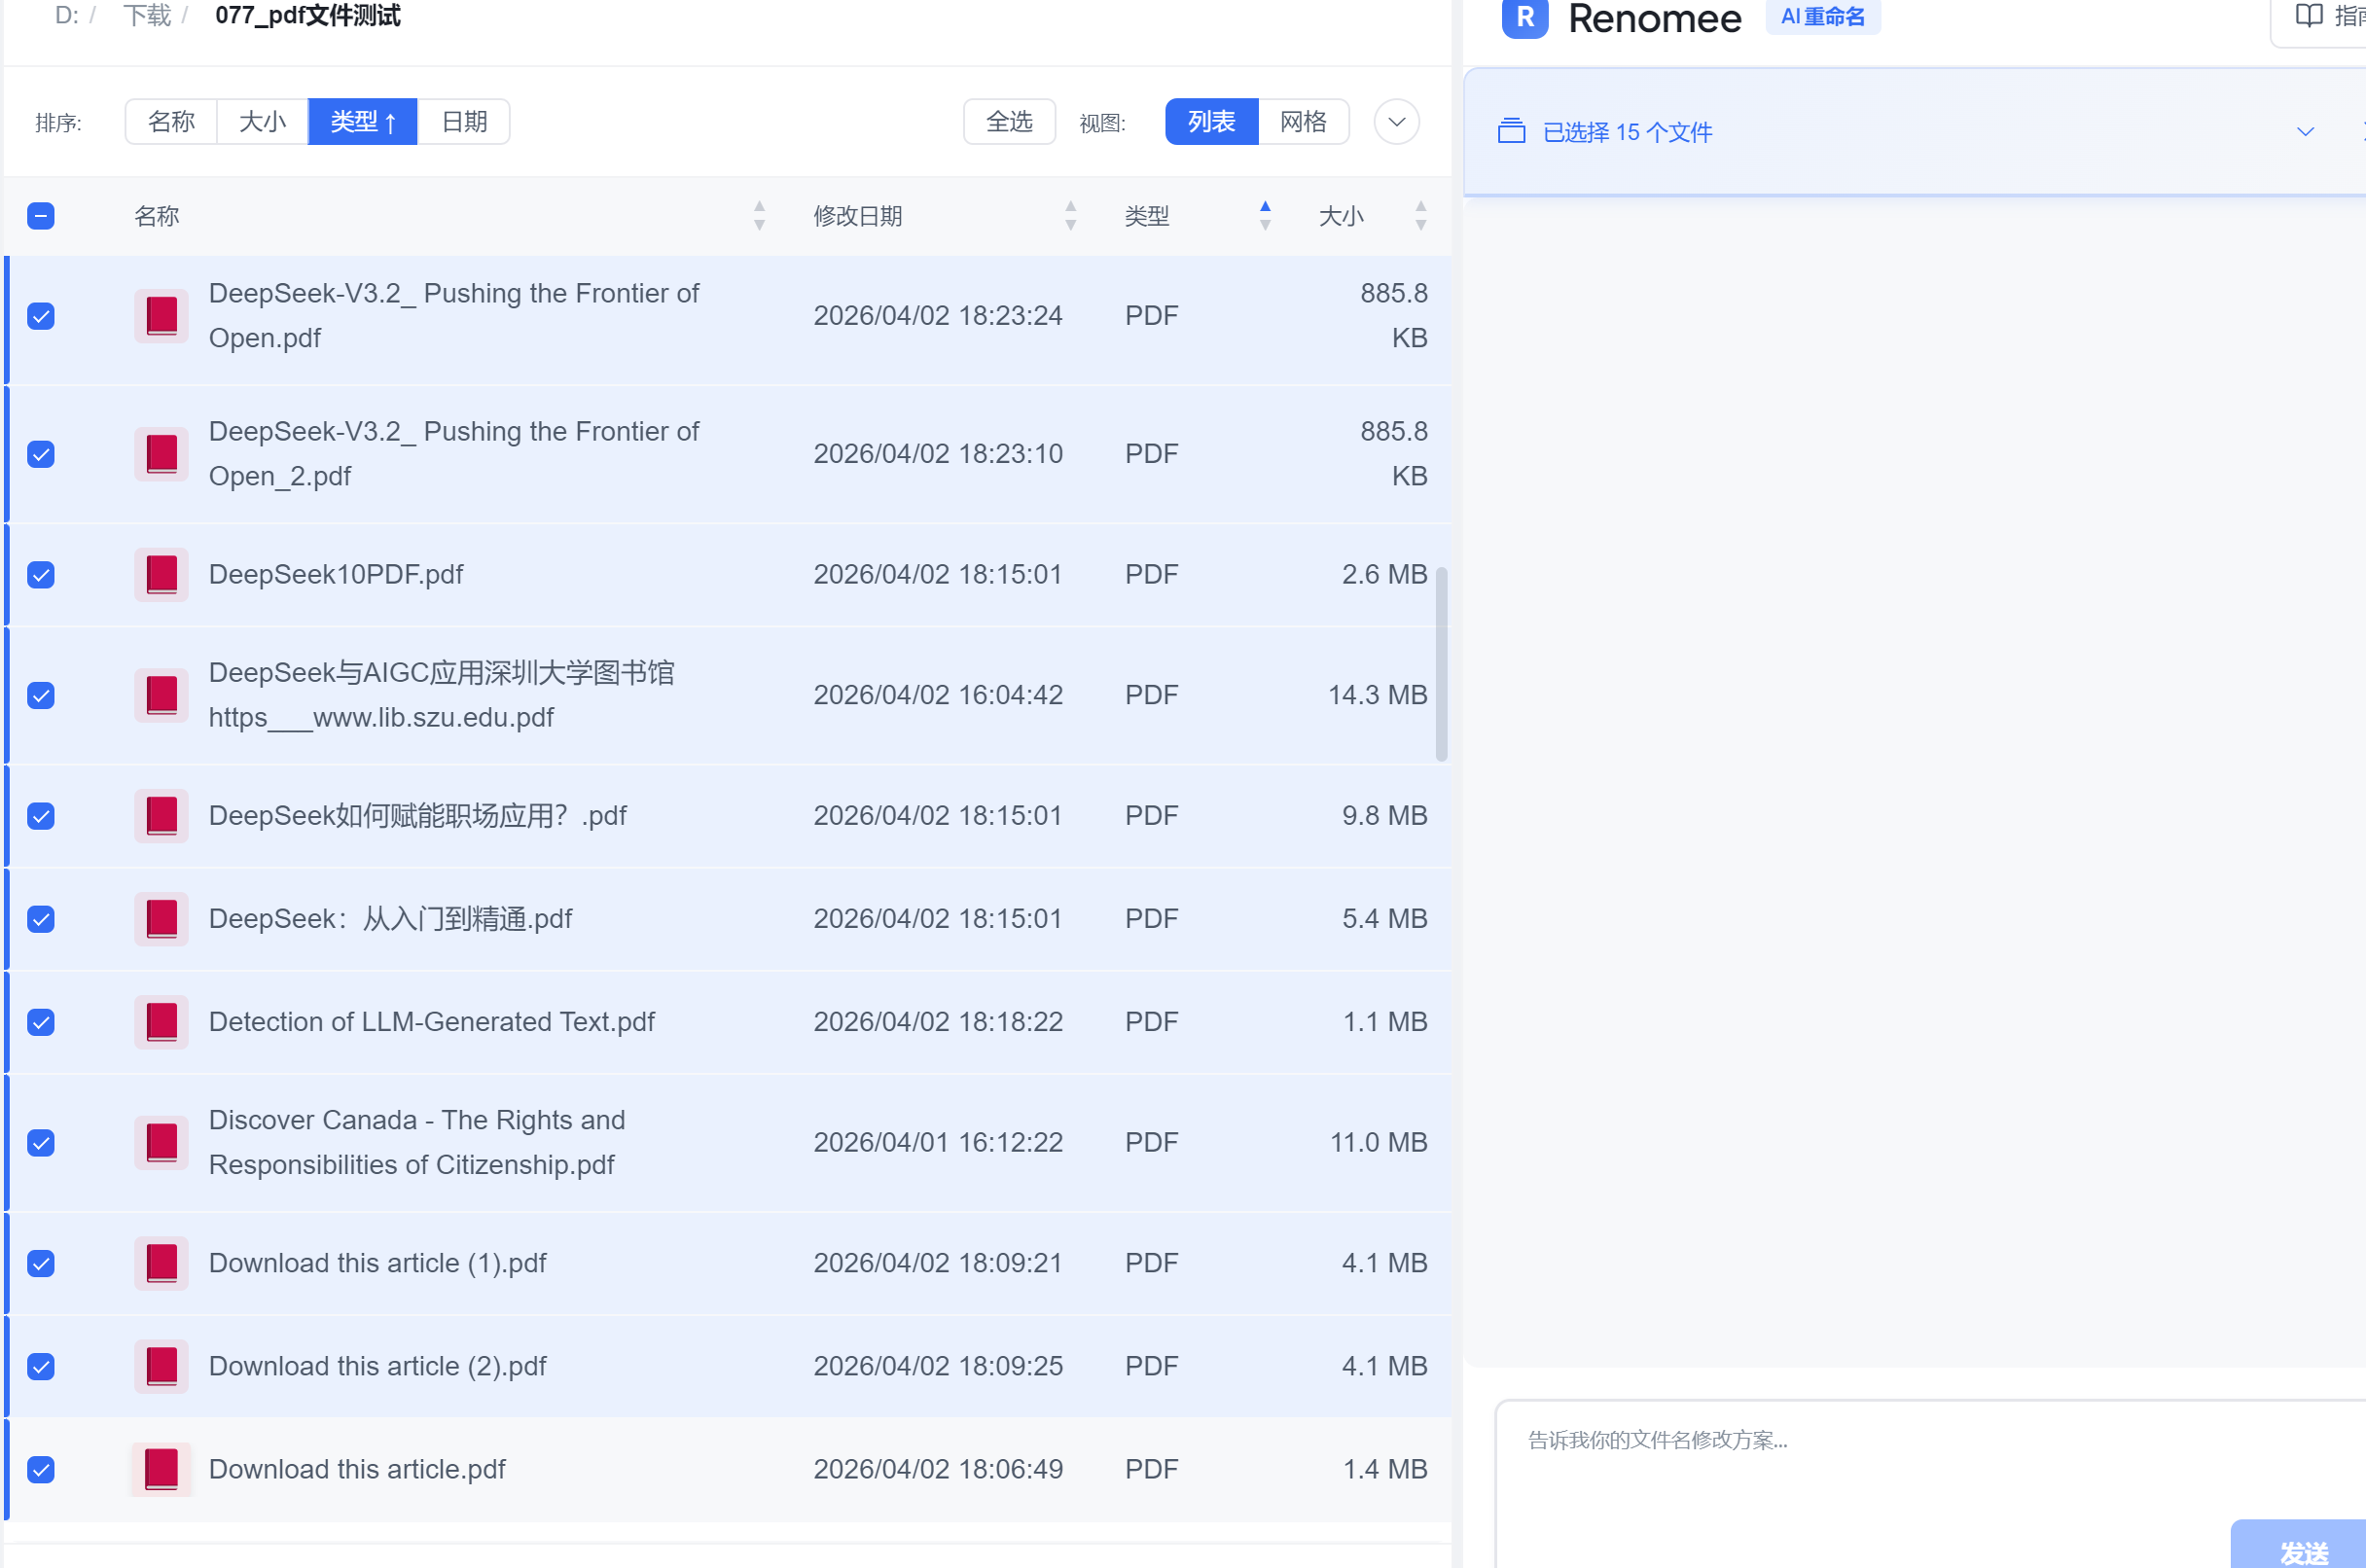Select the 类型 sort tab
This screenshot has width=2366, height=1568.
pos(363,122)
